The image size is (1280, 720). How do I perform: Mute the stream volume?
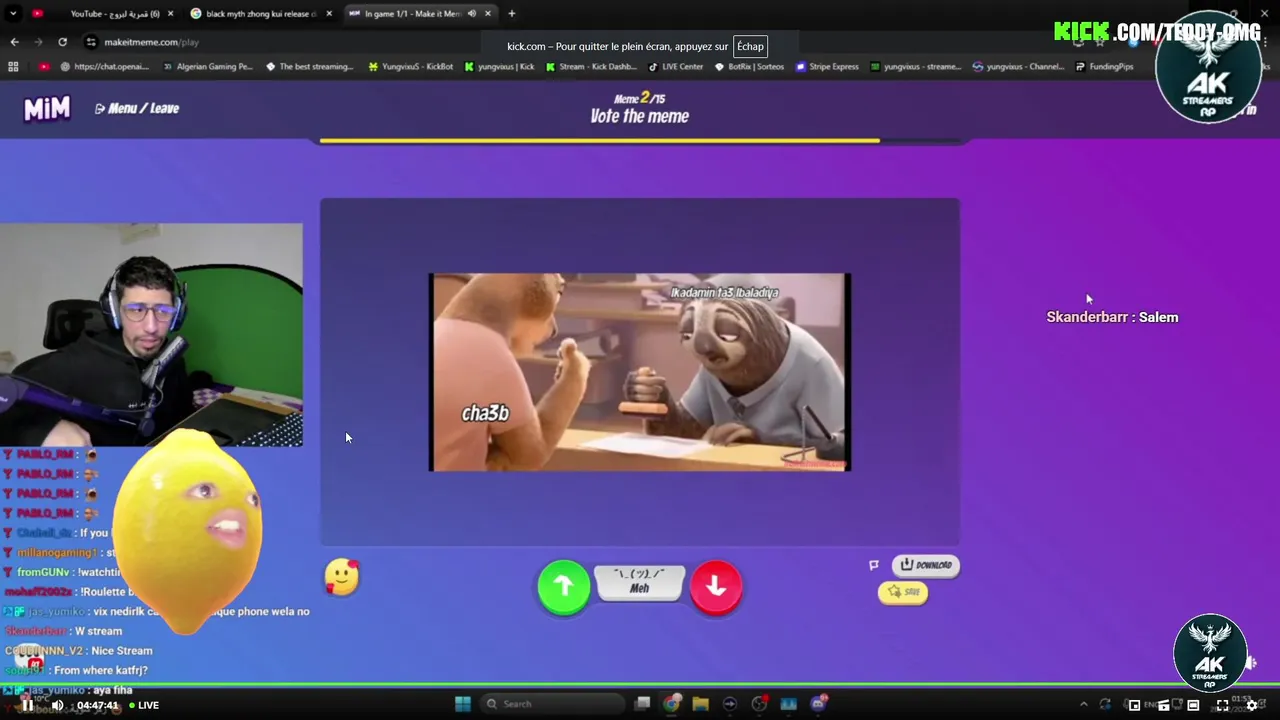pyautogui.click(x=57, y=705)
